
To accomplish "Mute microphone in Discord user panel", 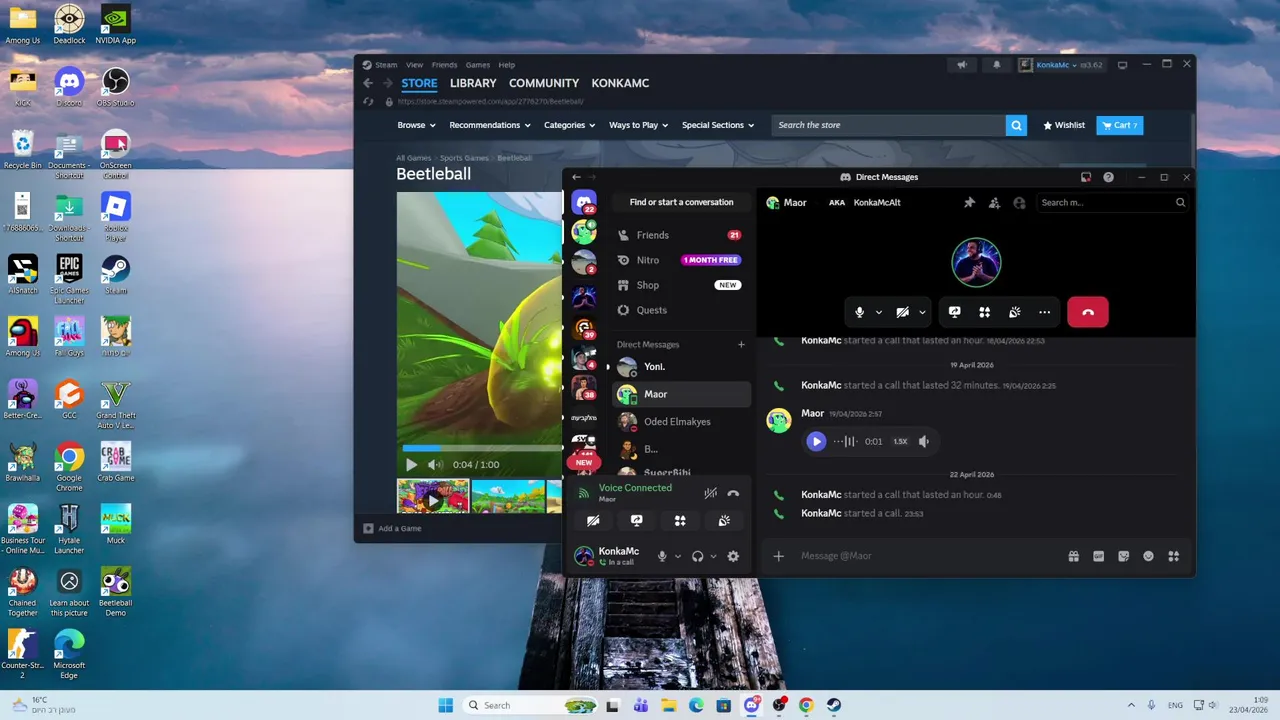I will pyautogui.click(x=662, y=556).
